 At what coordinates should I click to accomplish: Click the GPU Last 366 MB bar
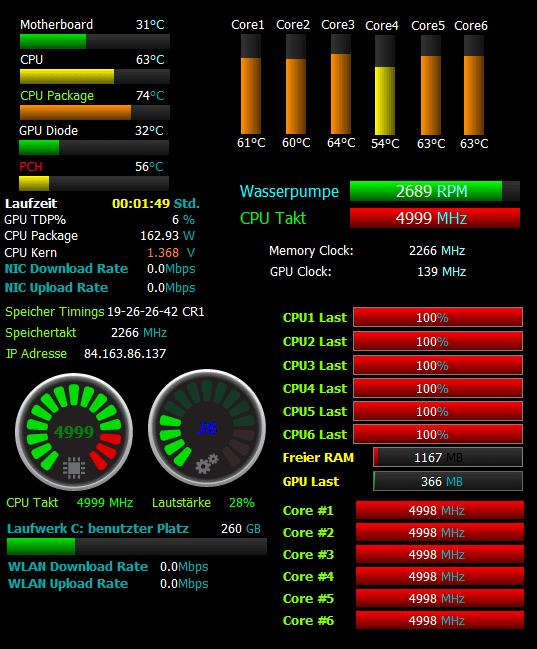448,481
